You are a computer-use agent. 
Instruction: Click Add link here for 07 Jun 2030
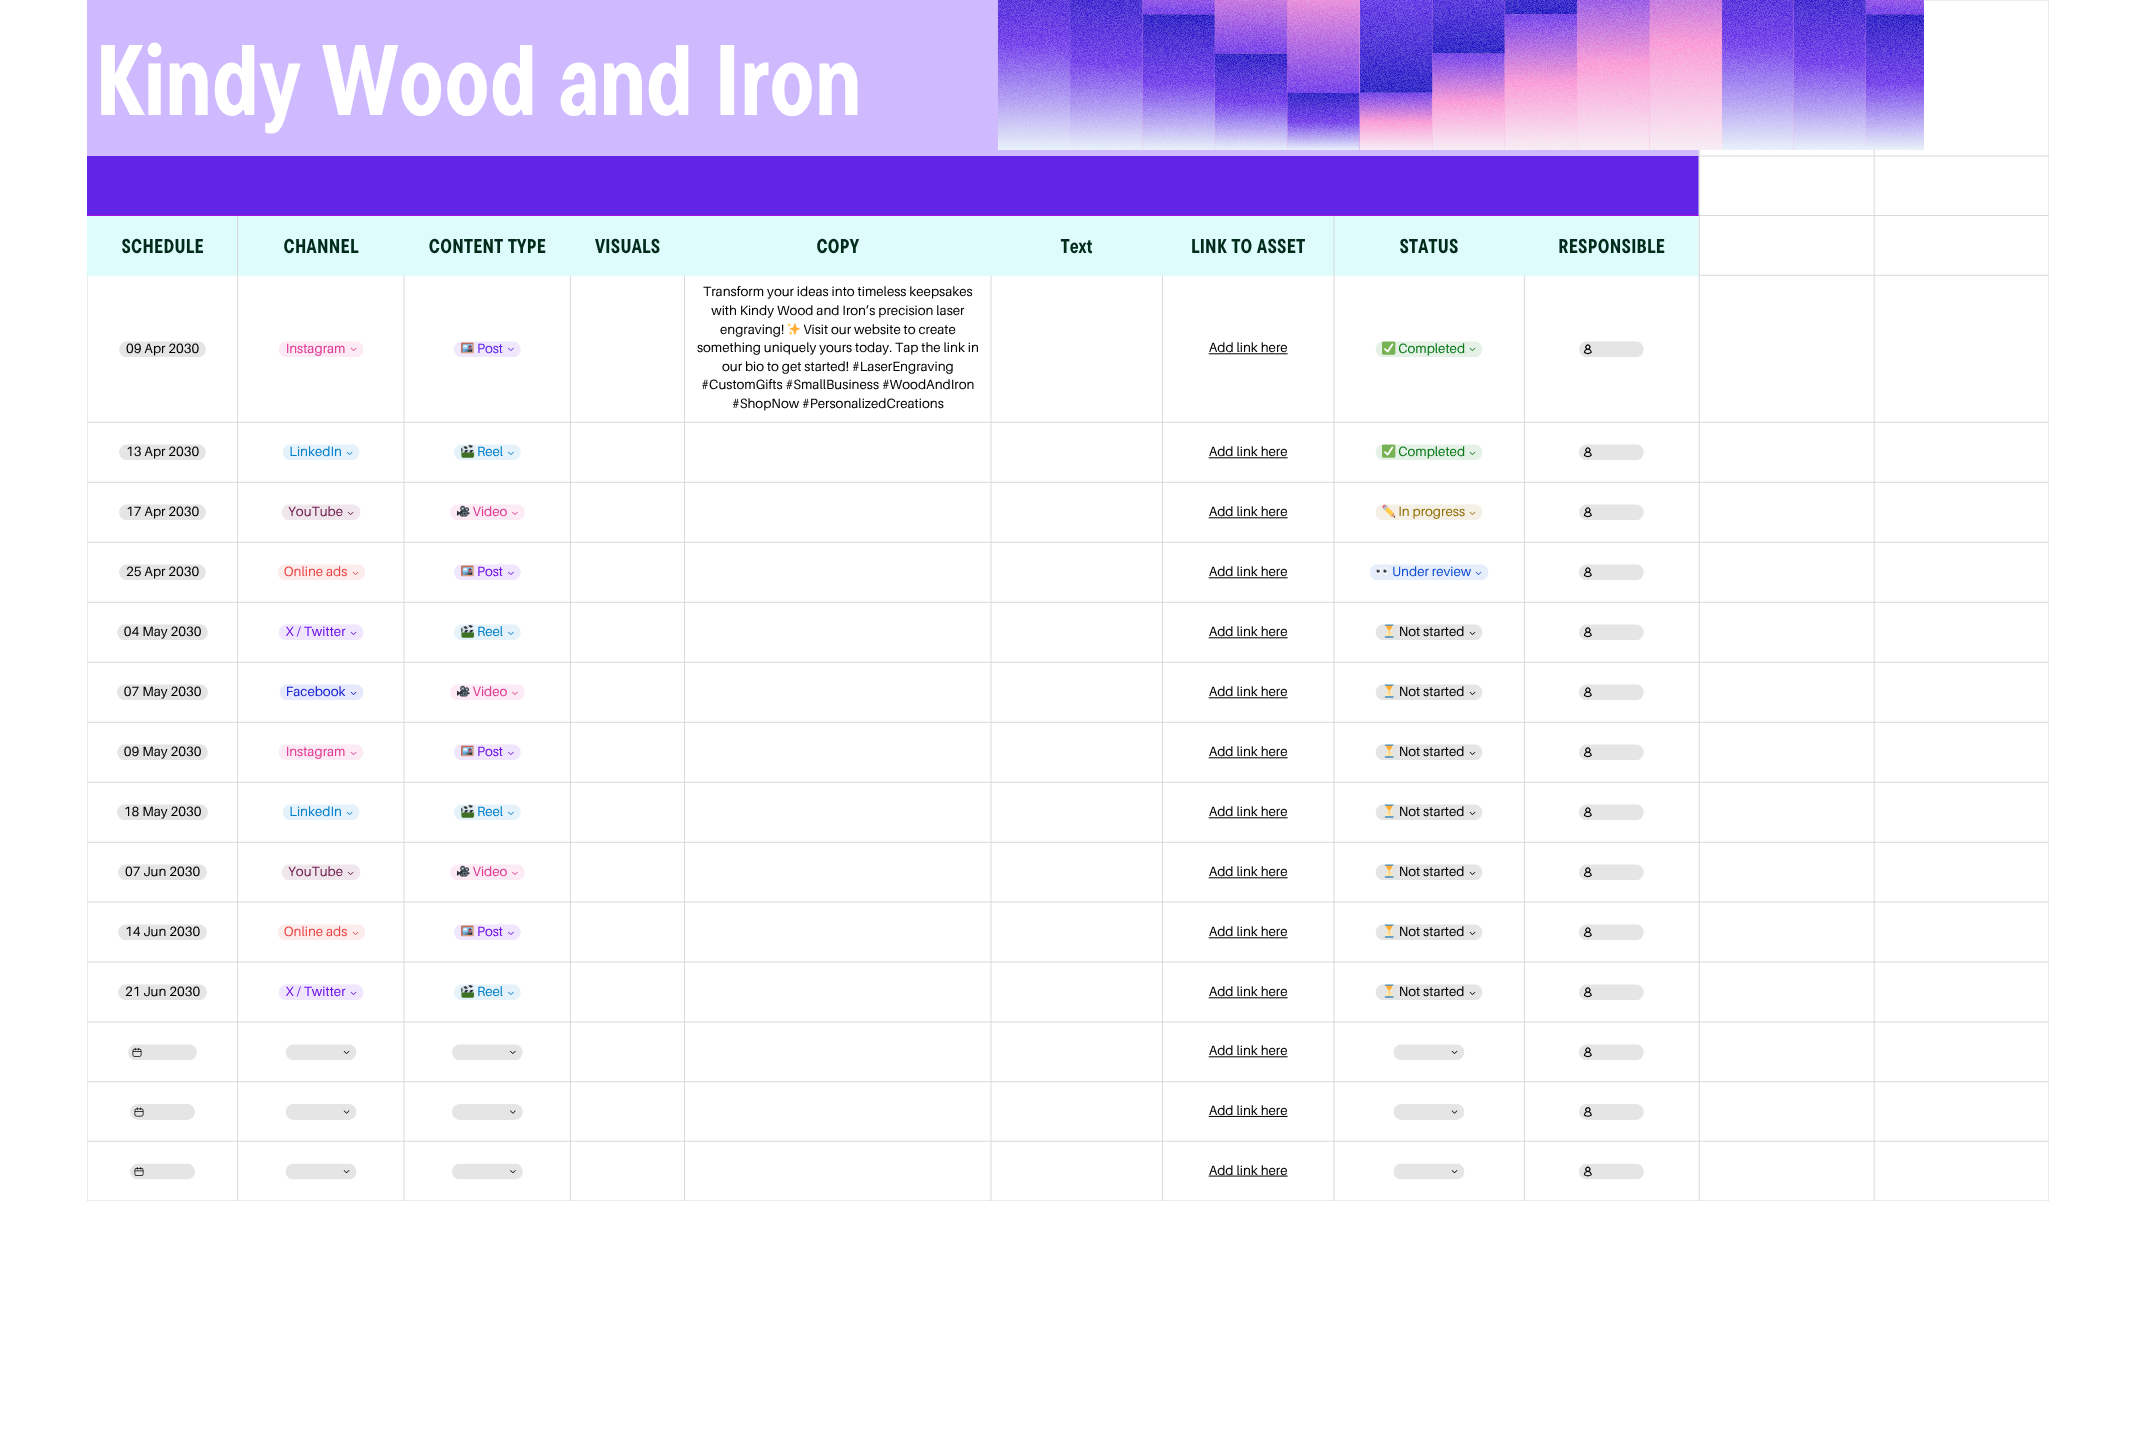1247,872
